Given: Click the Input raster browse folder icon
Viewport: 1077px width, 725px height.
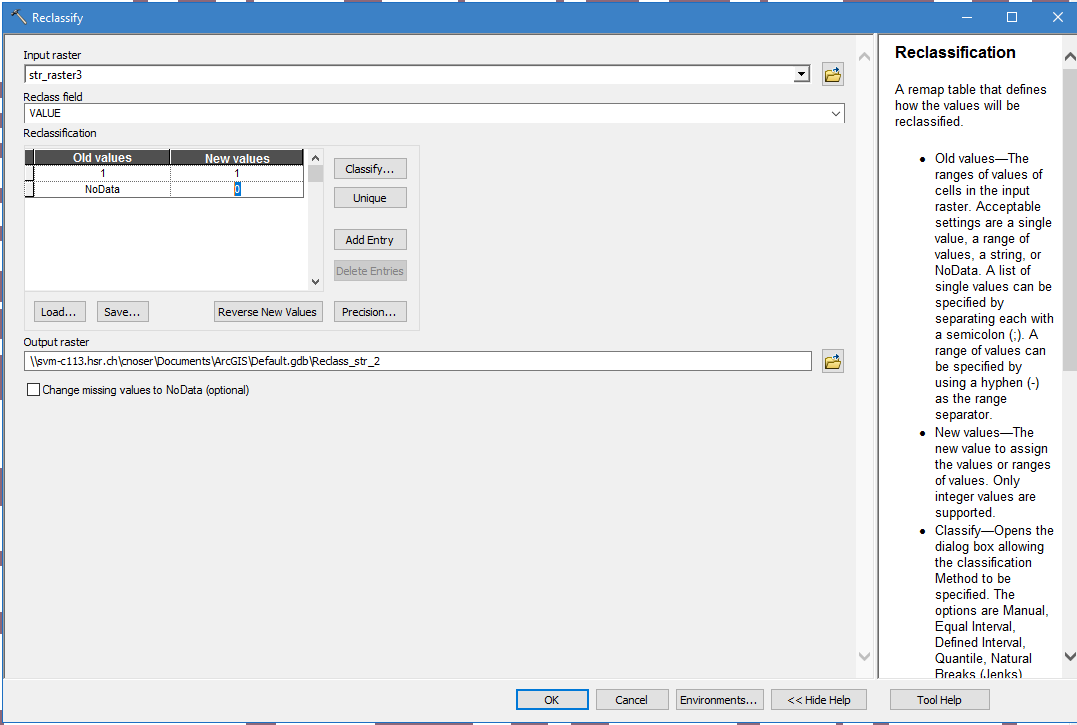Looking at the screenshot, I should pyautogui.click(x=833, y=74).
